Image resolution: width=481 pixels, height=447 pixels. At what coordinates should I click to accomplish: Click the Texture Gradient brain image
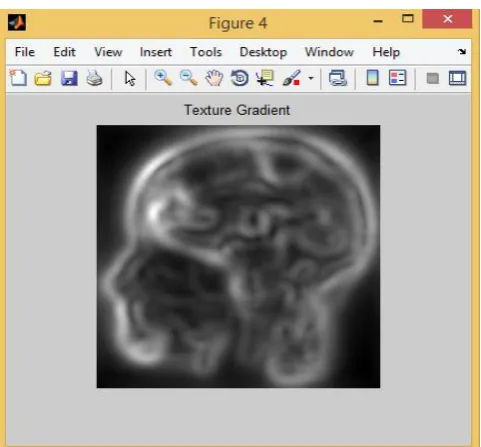[x=238, y=256]
